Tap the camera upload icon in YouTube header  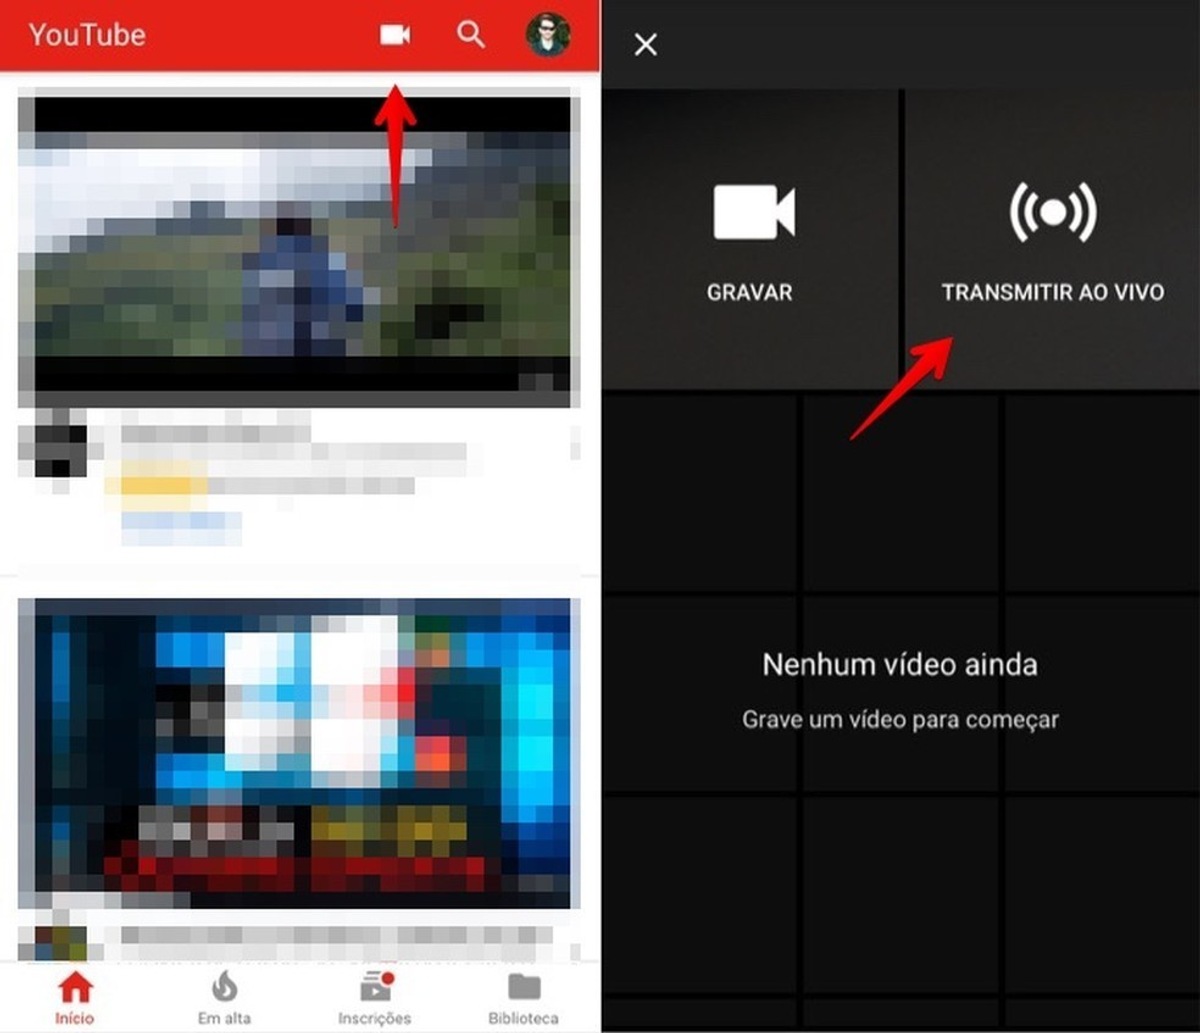[x=396, y=35]
